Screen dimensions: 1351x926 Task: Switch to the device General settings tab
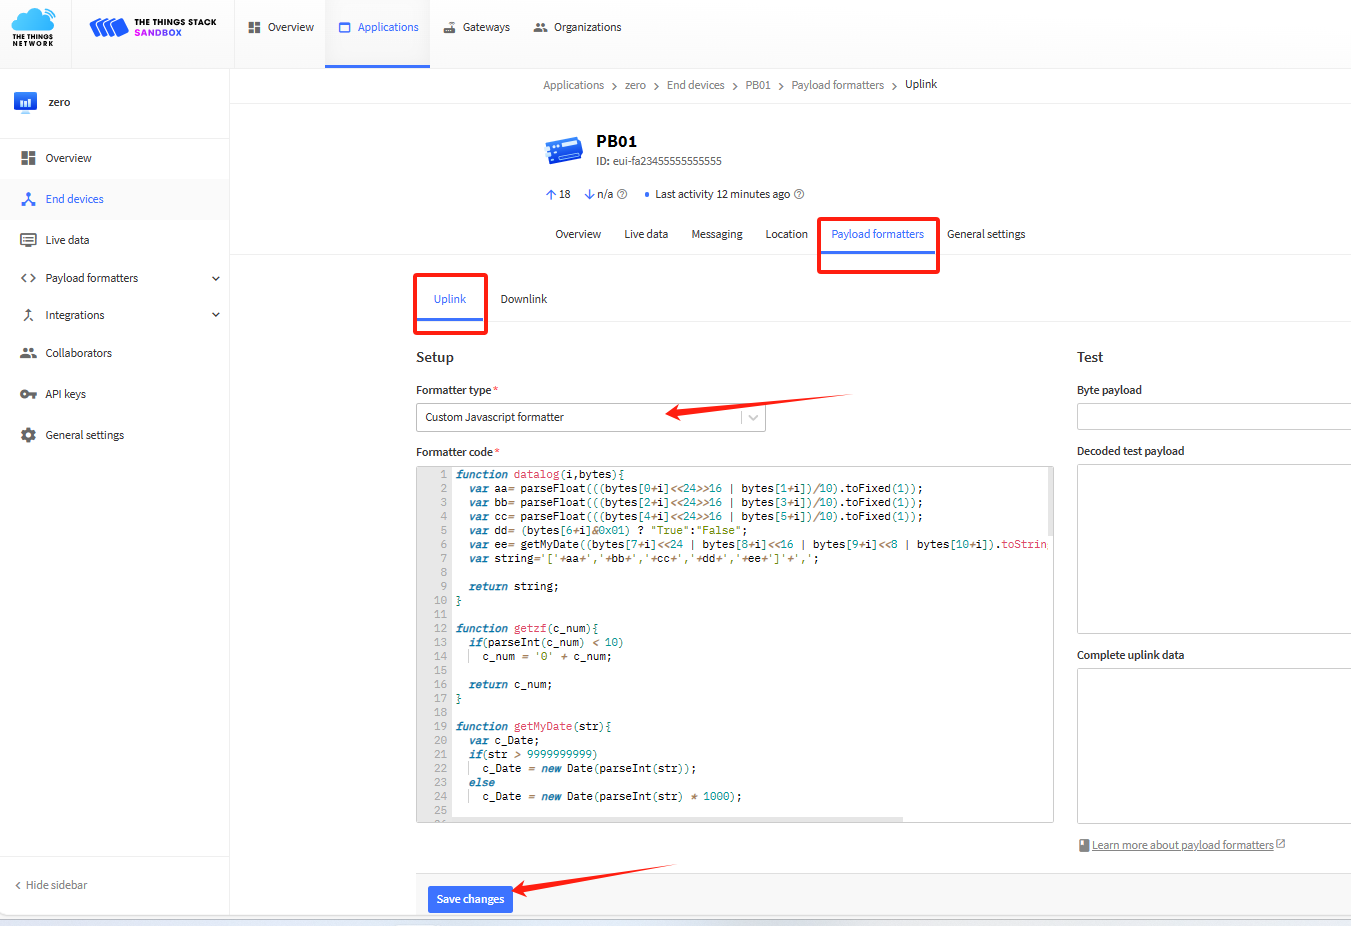point(986,234)
